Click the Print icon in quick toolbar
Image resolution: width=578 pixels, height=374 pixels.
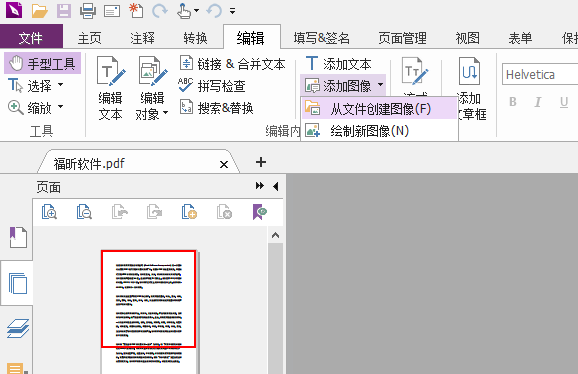[88, 11]
